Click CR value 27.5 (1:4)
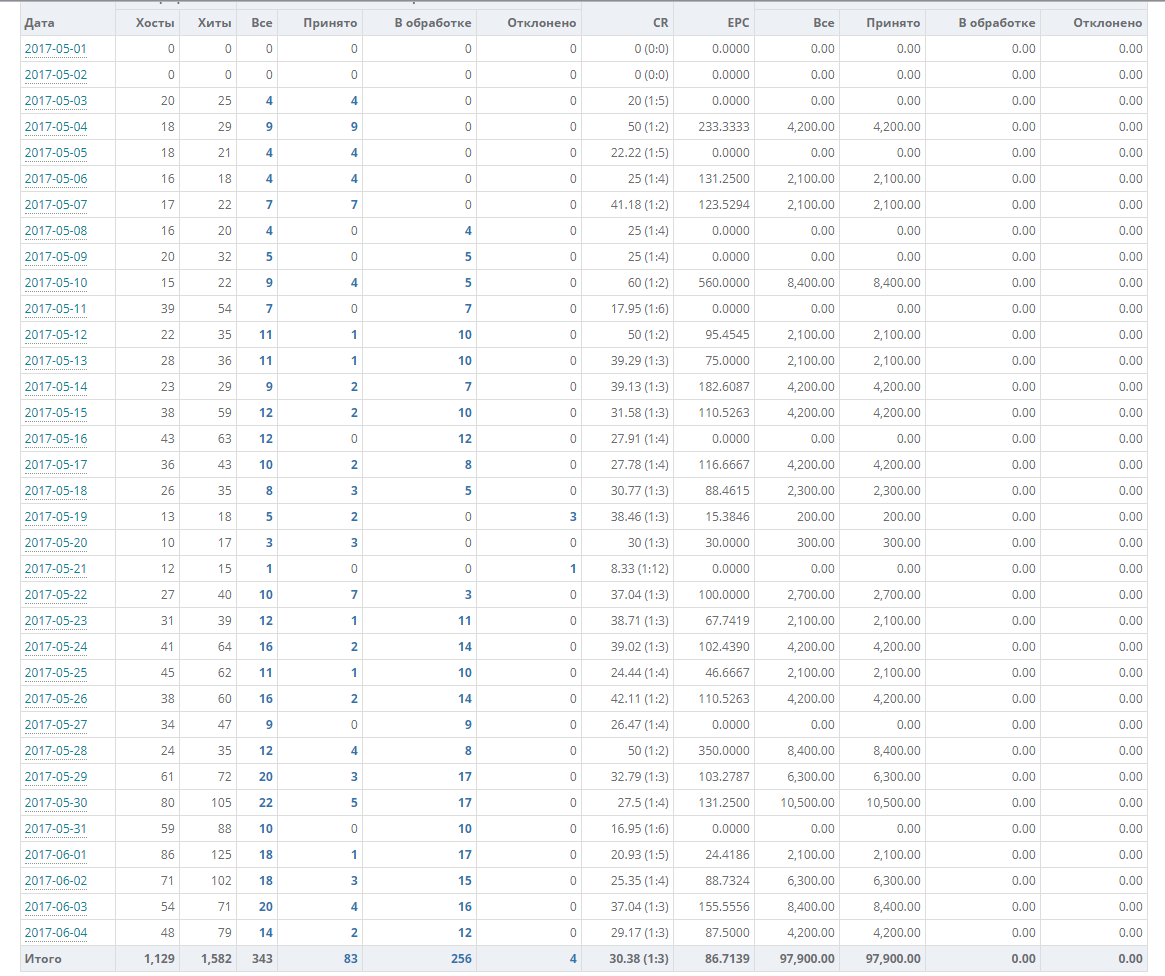 pyautogui.click(x=643, y=803)
